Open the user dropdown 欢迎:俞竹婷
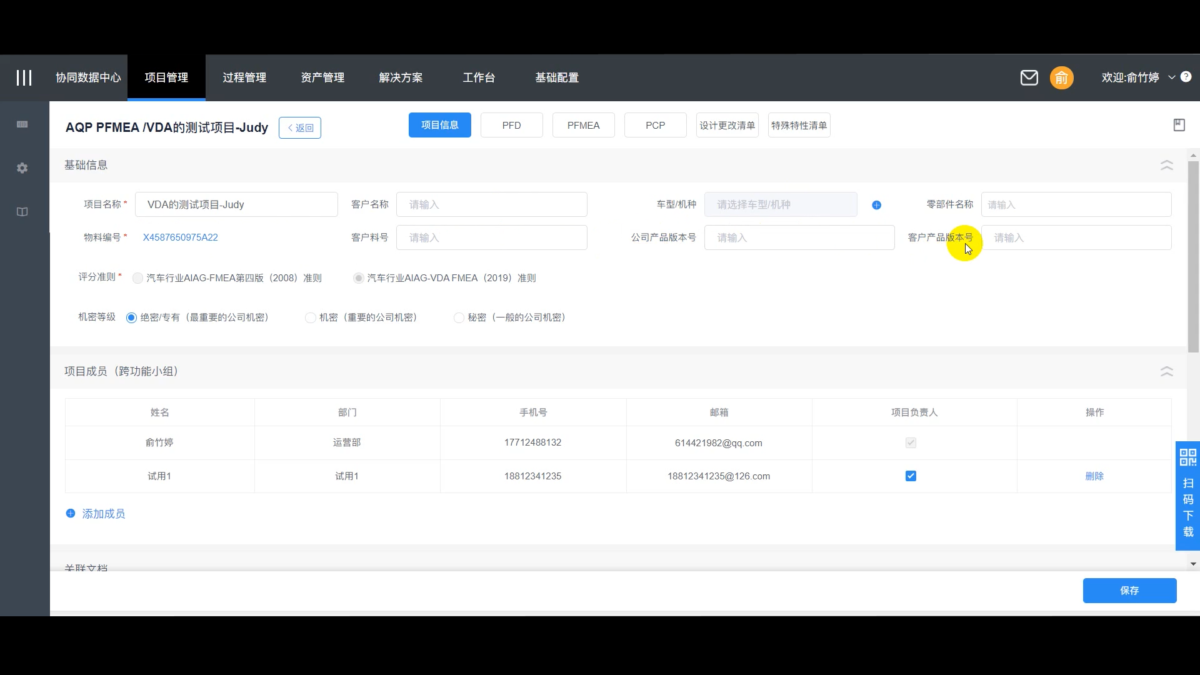The image size is (1200, 675). click(1138, 78)
